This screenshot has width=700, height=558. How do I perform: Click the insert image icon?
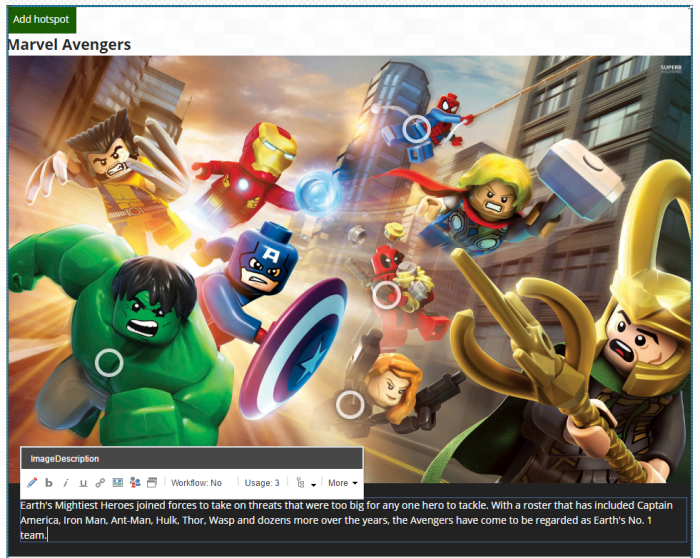pyautogui.click(x=117, y=483)
